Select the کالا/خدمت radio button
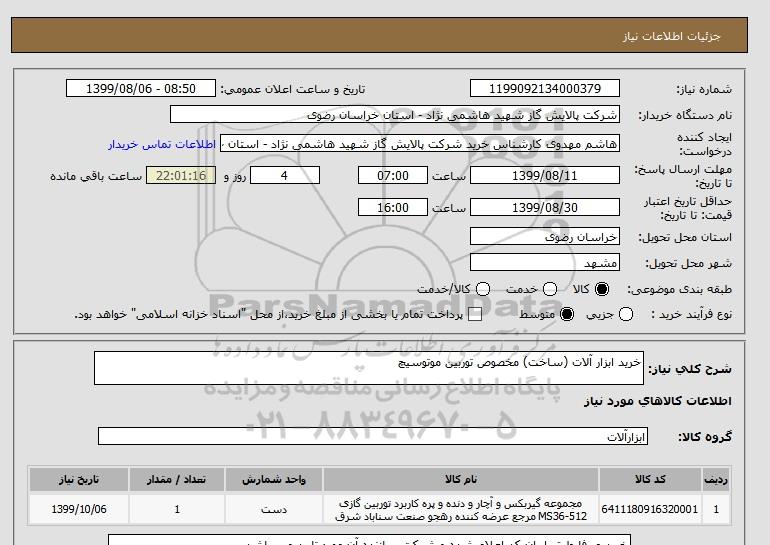The image size is (770, 545). click(x=483, y=289)
